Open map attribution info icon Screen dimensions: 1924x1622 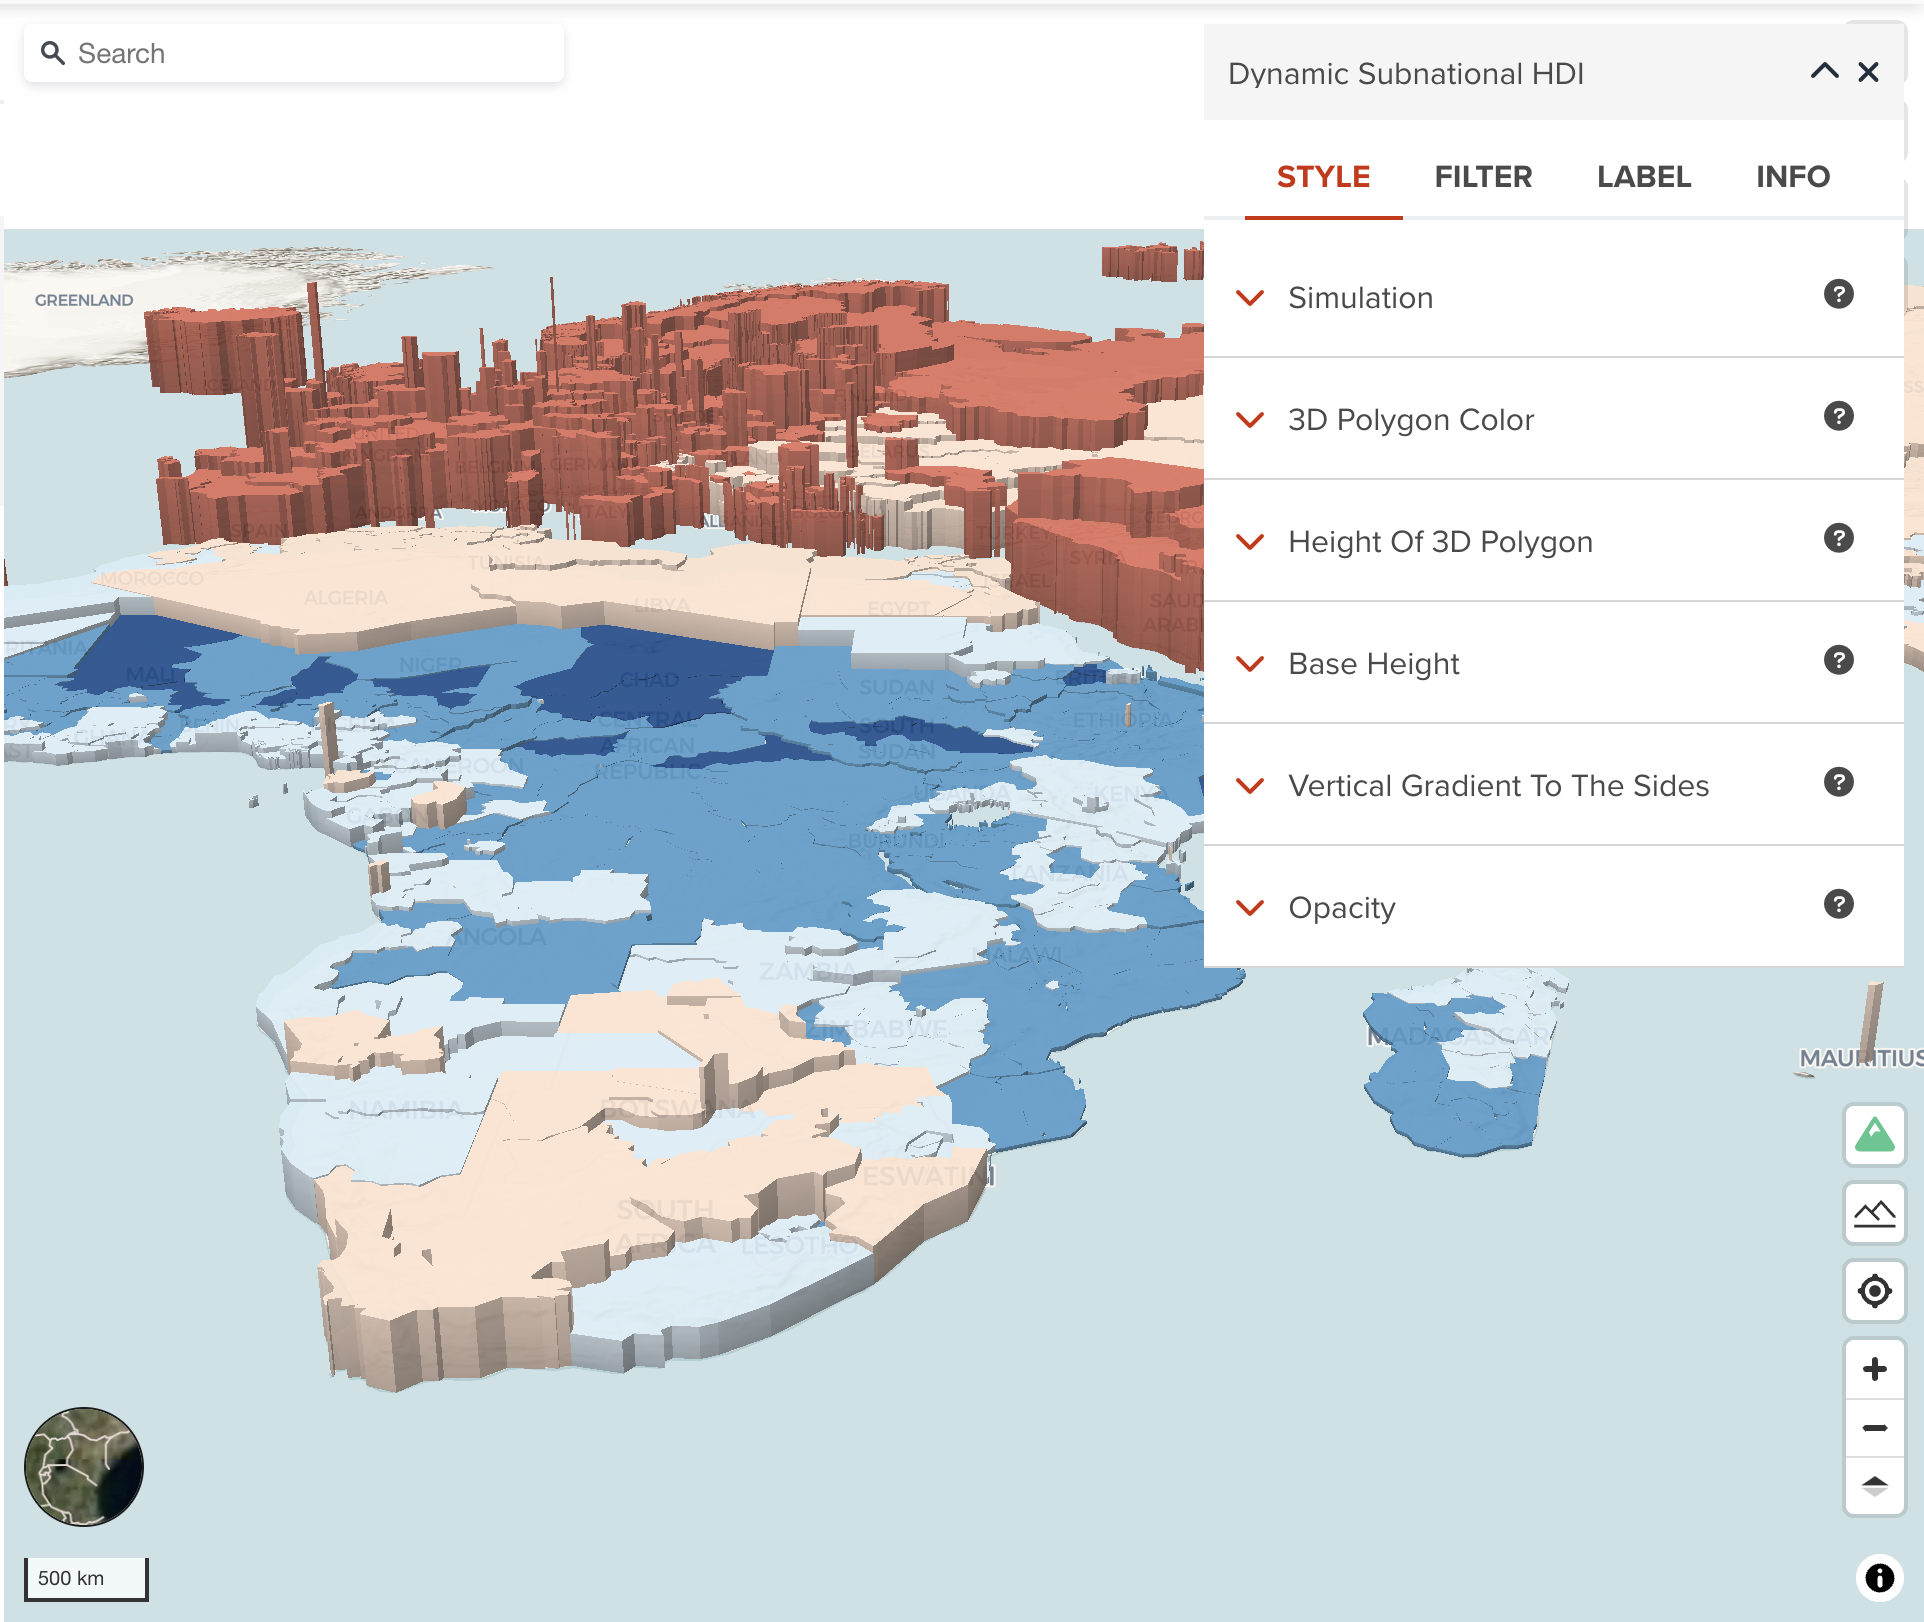point(1879,1578)
